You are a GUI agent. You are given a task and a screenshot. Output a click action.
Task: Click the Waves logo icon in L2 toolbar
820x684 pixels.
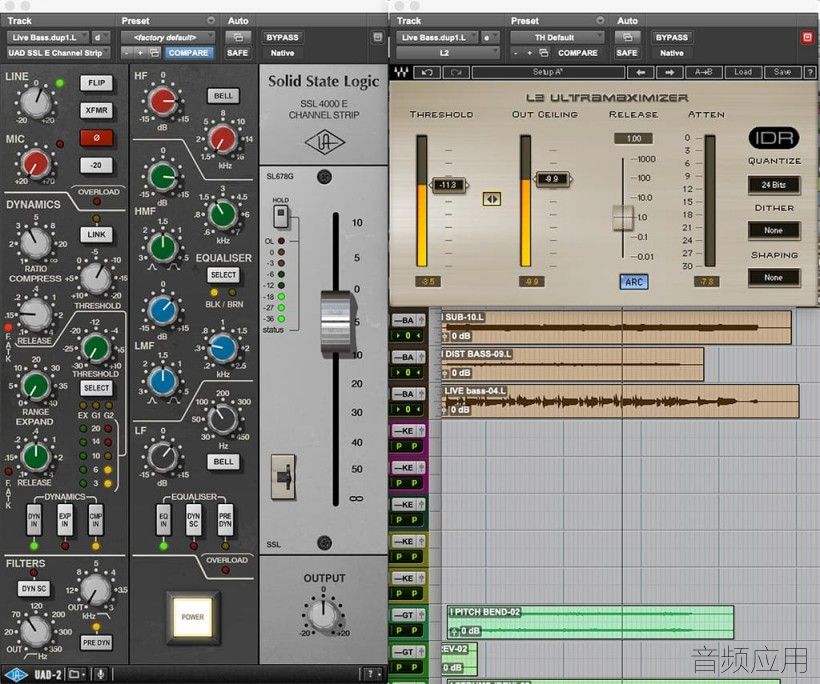point(401,73)
